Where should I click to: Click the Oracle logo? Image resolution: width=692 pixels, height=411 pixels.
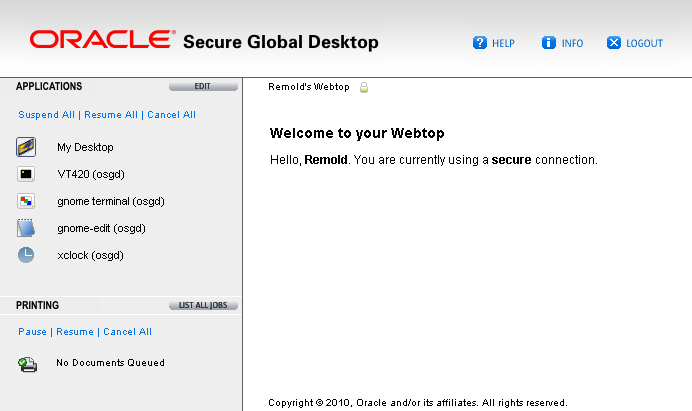coord(102,39)
